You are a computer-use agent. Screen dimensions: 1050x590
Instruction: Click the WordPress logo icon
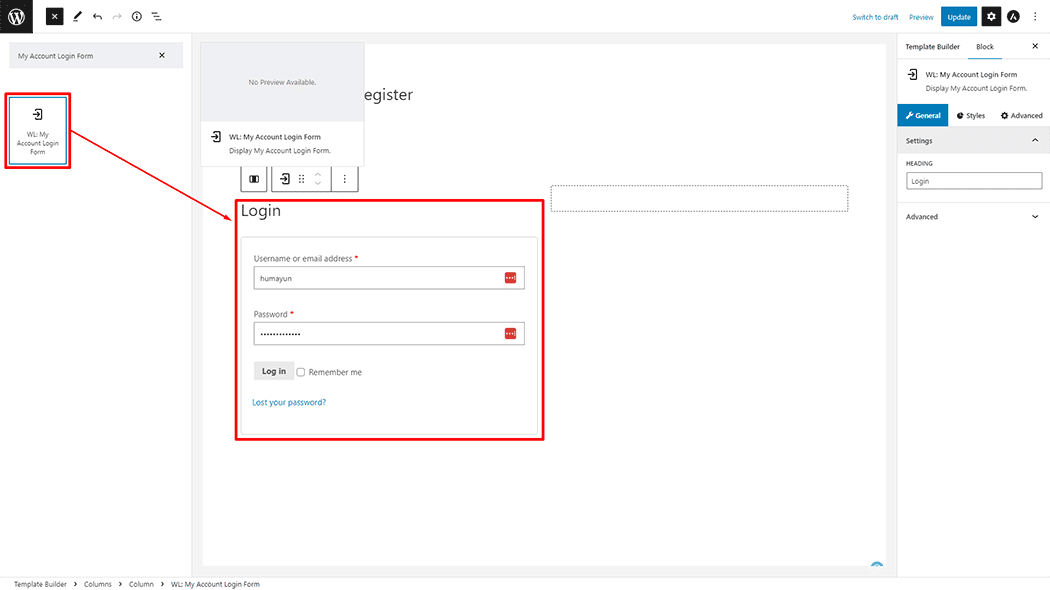point(15,16)
